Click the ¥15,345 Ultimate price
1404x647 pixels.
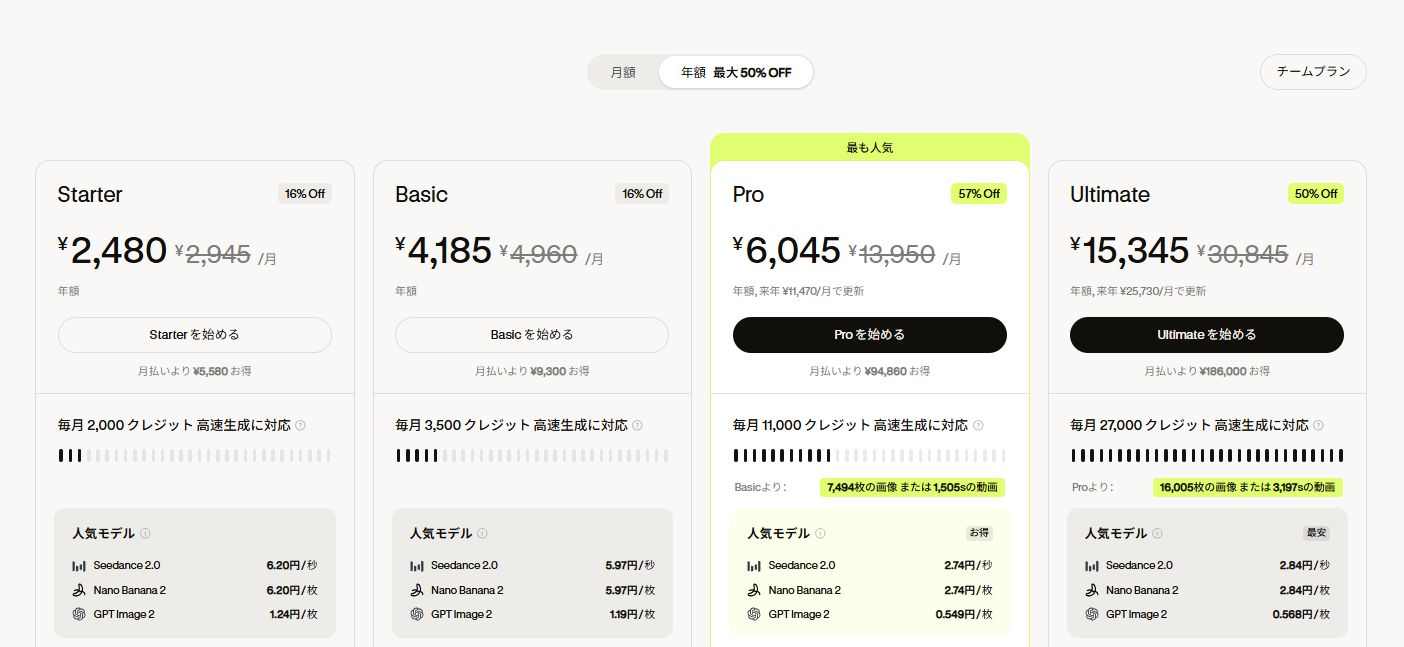(1130, 251)
